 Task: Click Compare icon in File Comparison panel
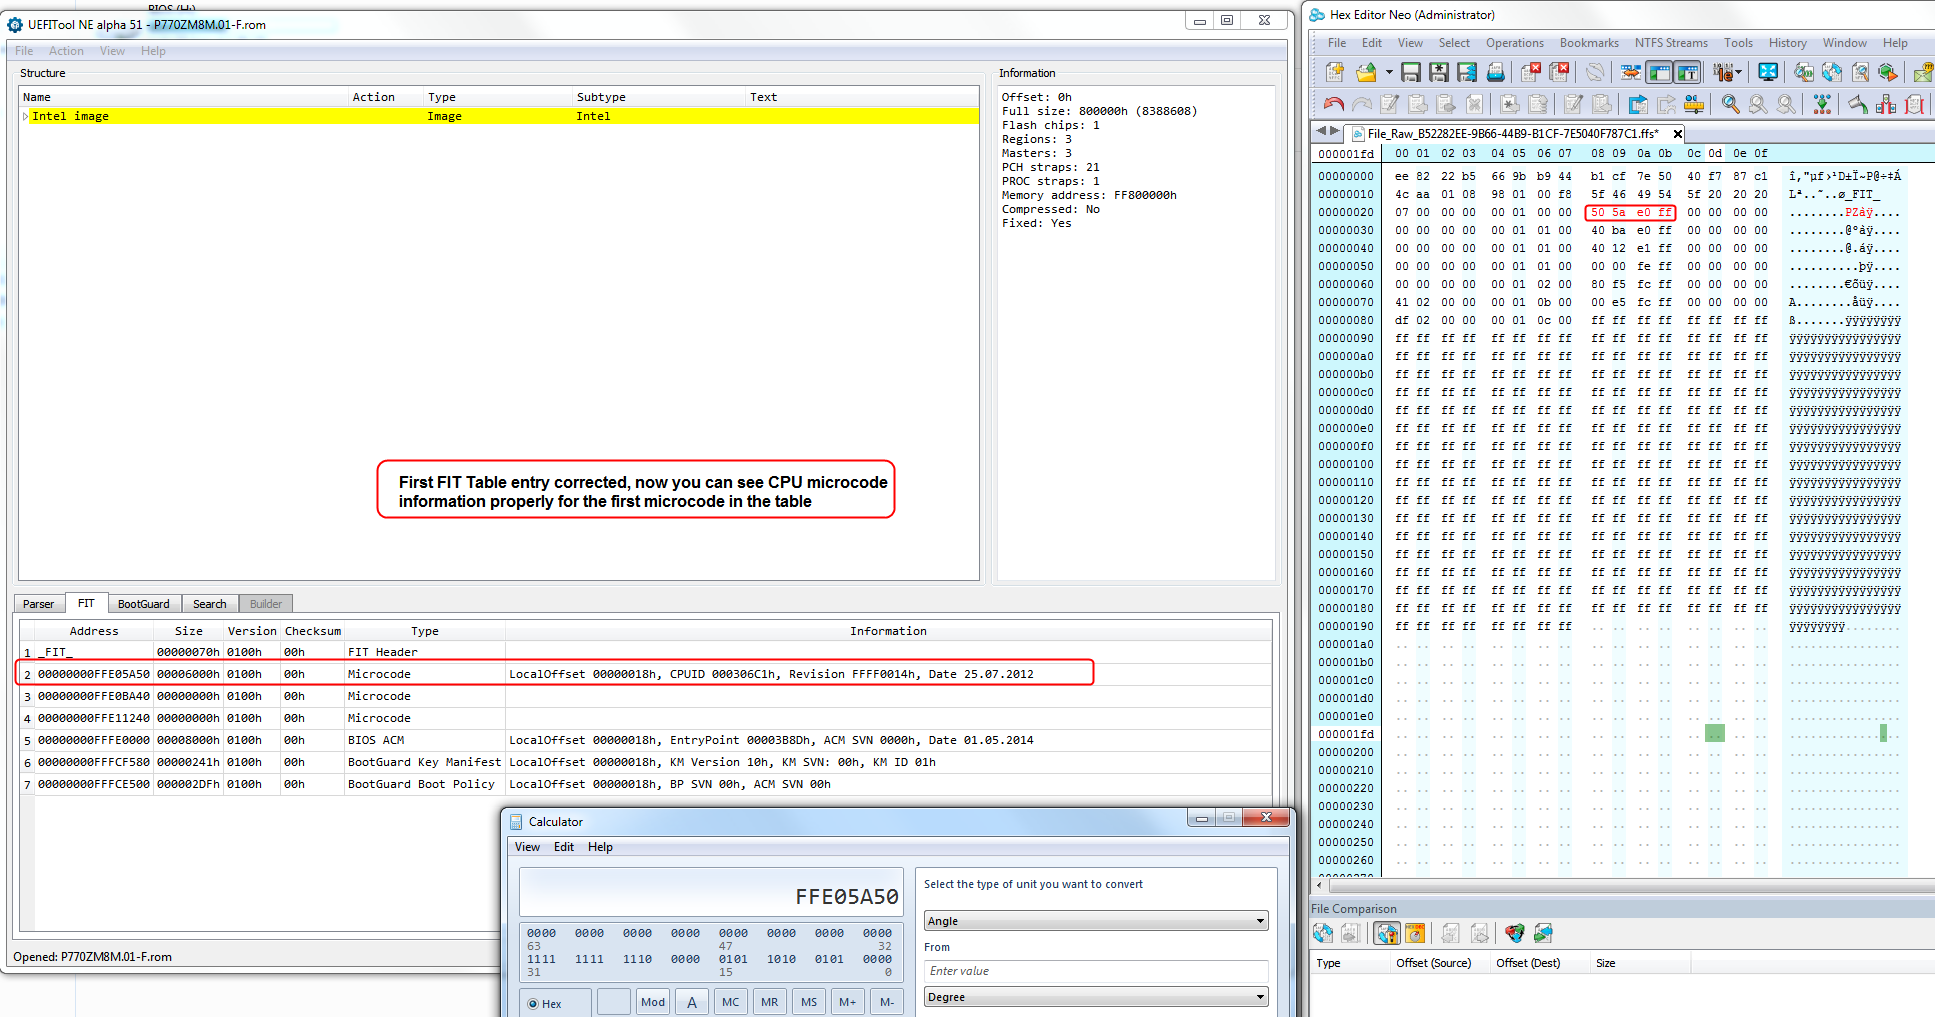[1323, 933]
